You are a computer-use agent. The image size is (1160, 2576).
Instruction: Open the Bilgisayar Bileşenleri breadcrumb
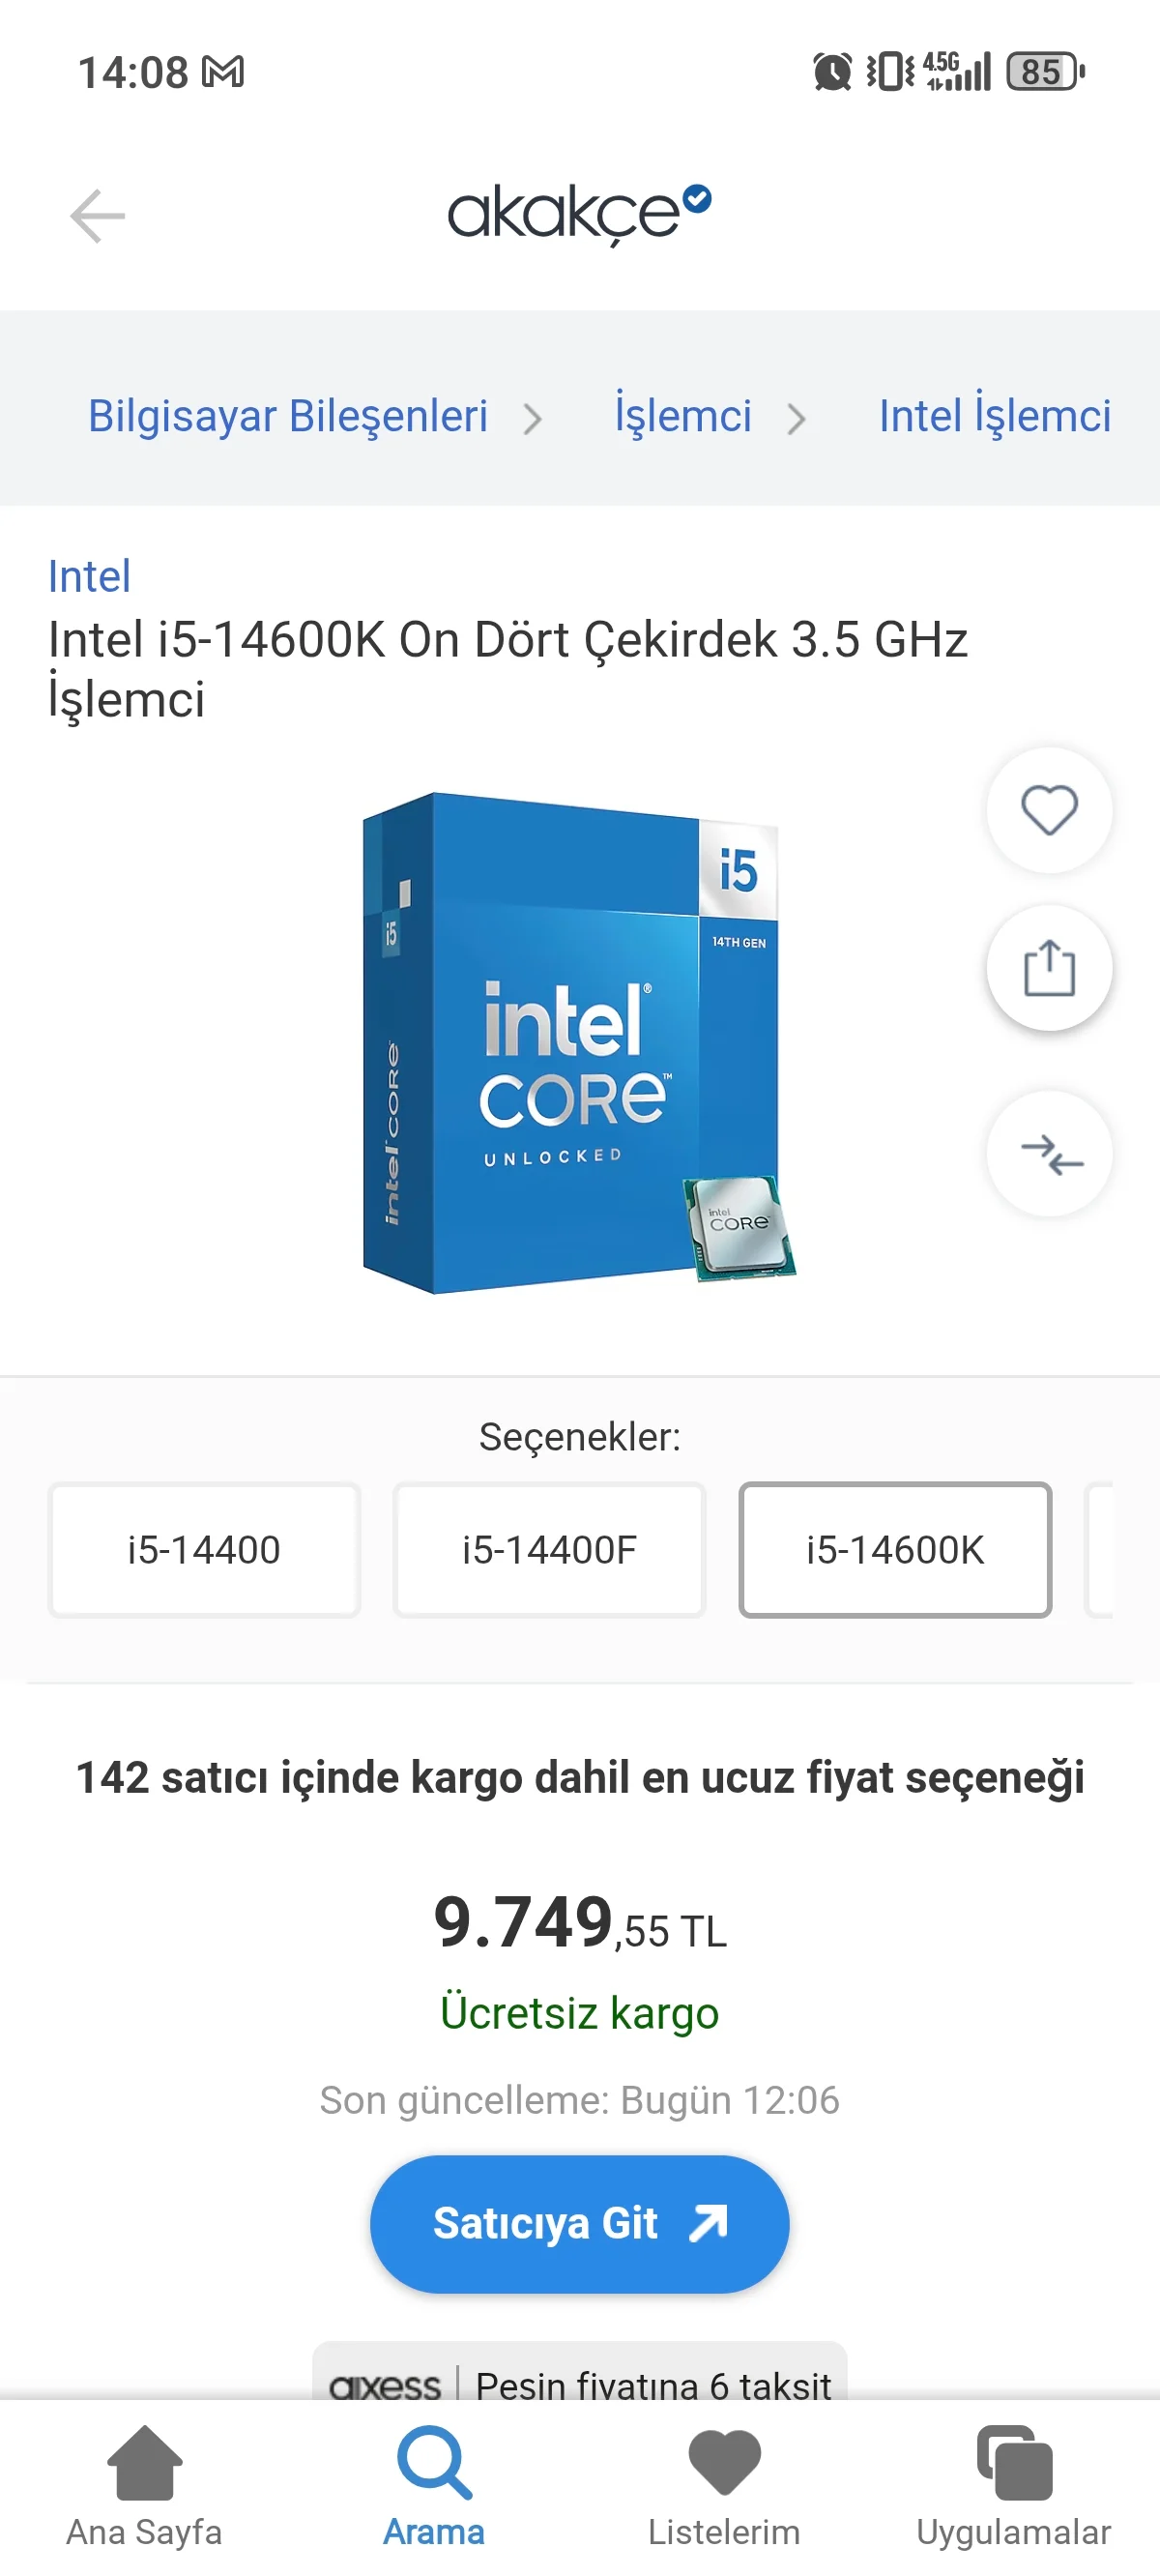coord(288,415)
